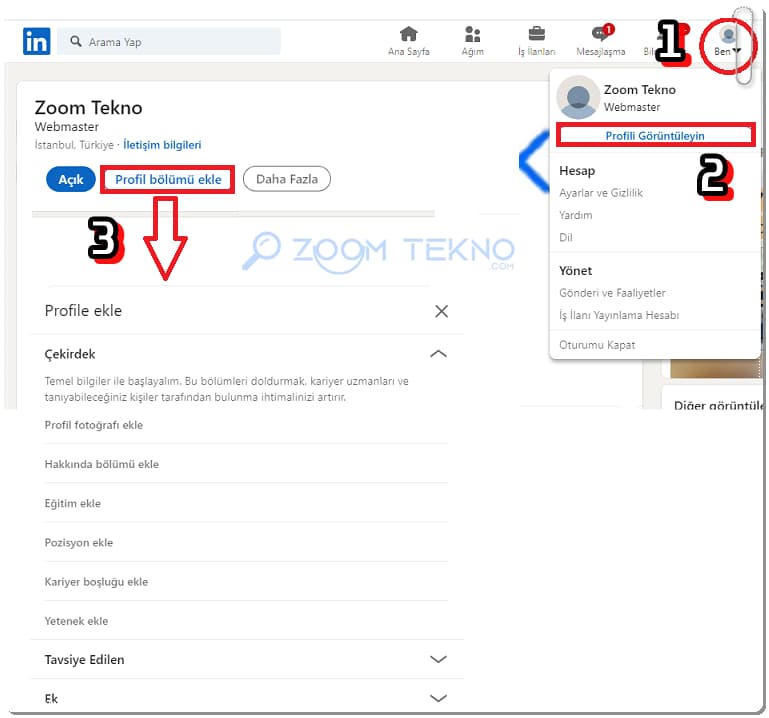This screenshot has width=769, height=718.
Task: Select Eğitim ekle
Action: click(x=73, y=503)
